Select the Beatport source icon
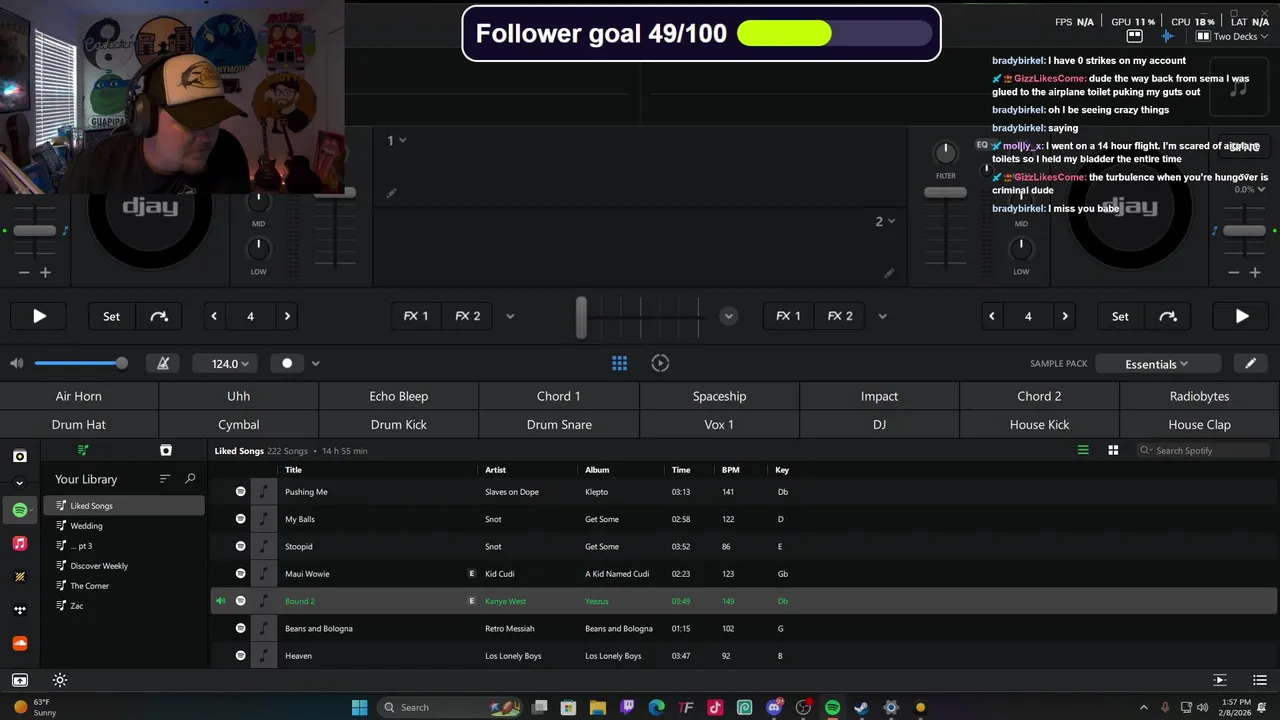 coord(20,576)
